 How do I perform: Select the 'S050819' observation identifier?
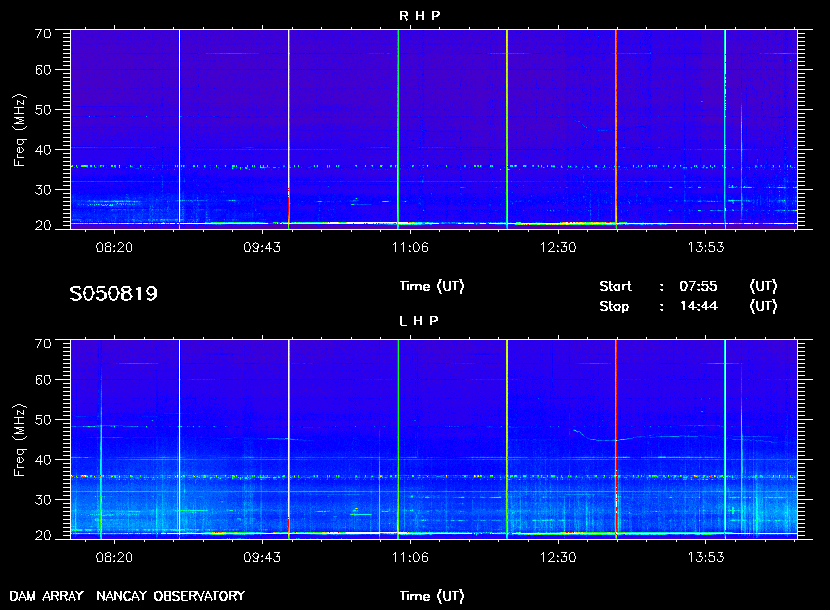[x=113, y=293]
